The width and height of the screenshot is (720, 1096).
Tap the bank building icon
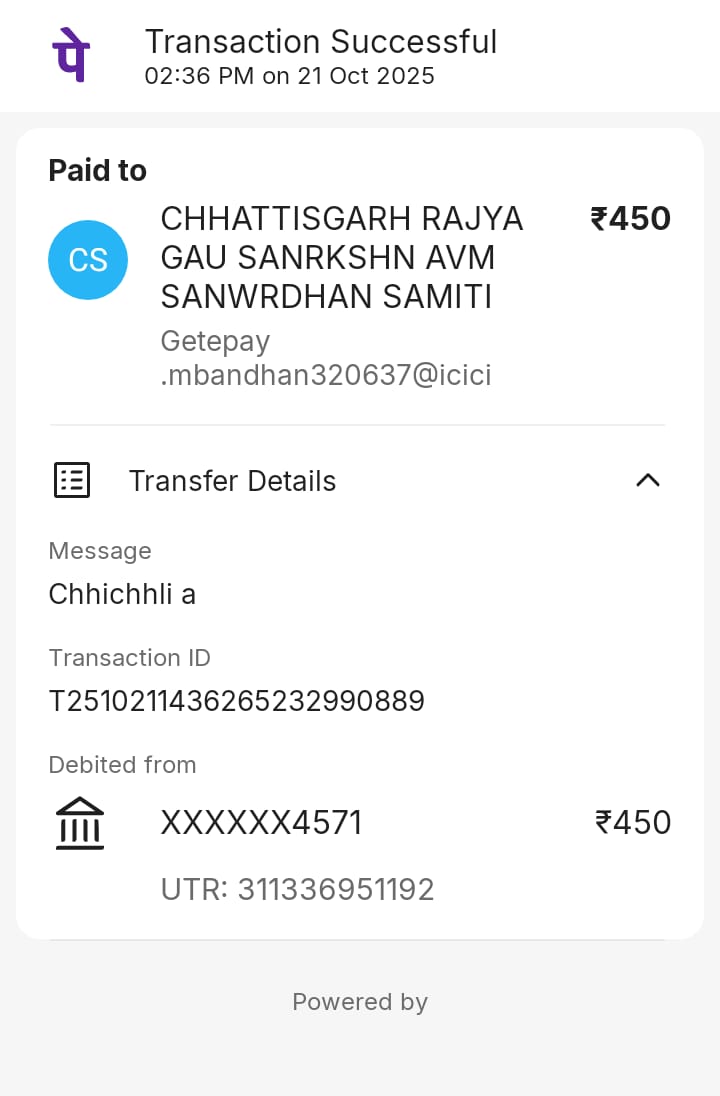pos(80,824)
